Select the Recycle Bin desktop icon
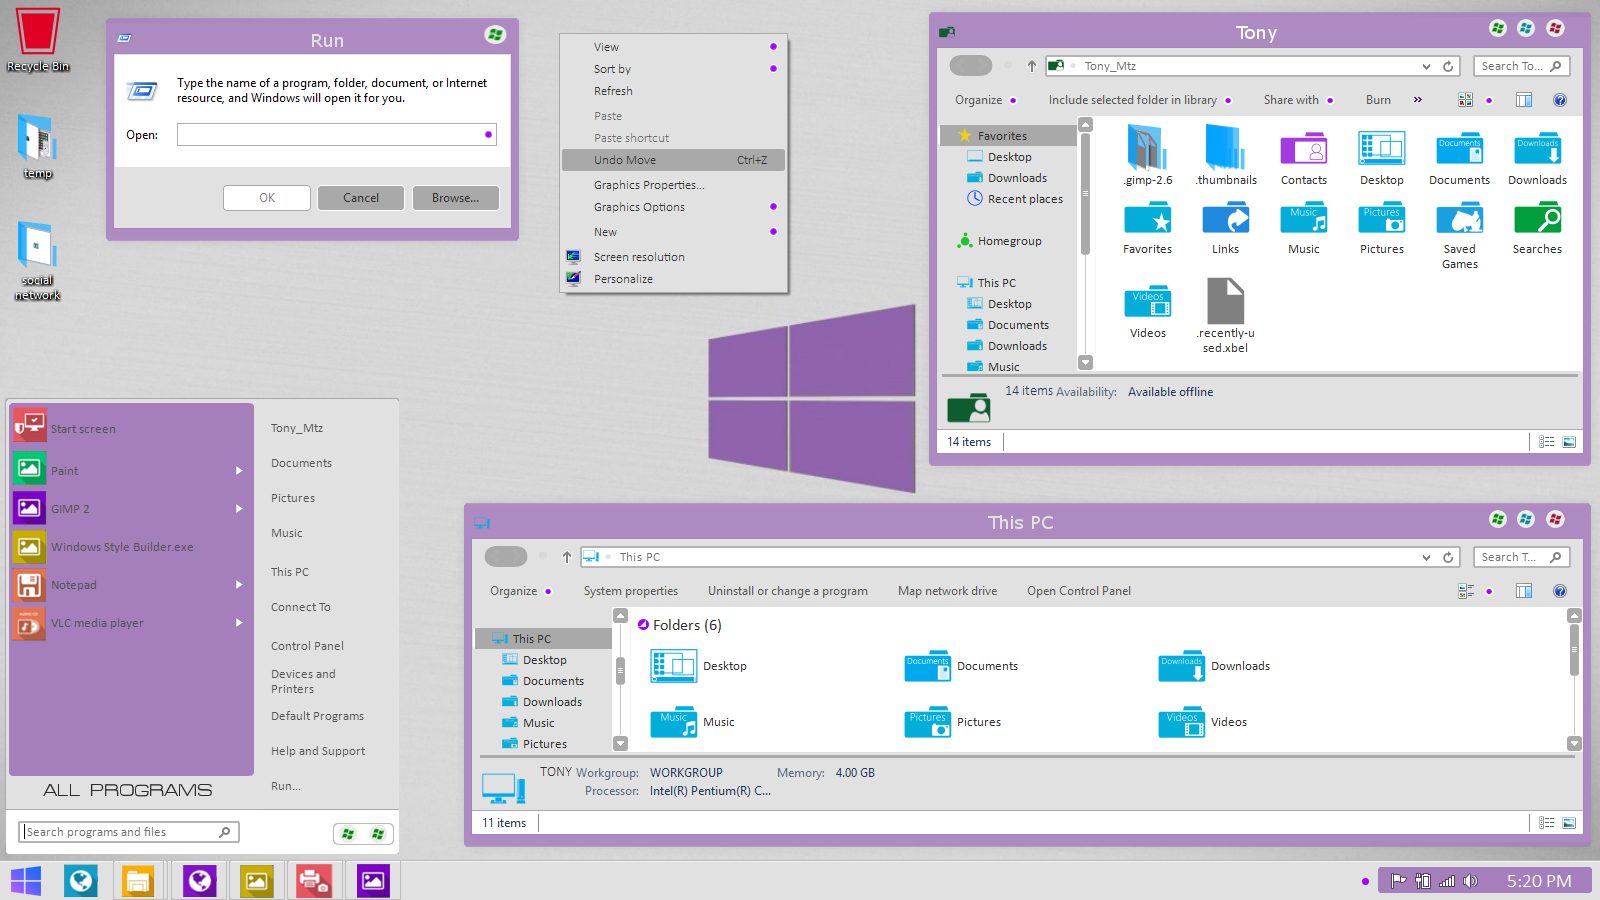The width and height of the screenshot is (1600, 900). 38,40
